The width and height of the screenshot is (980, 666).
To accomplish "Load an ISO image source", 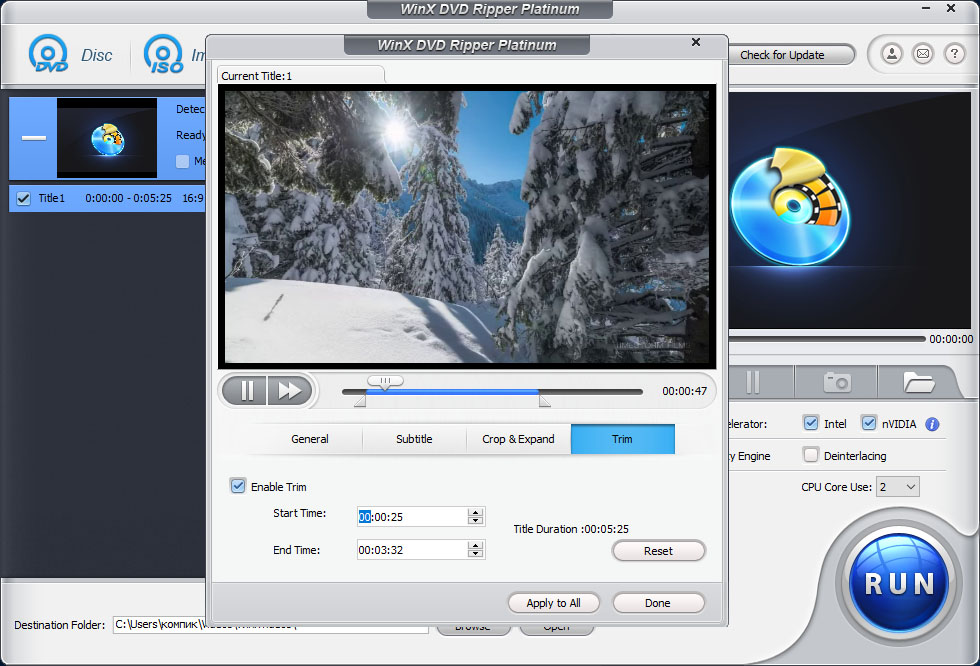I will tap(174, 54).
